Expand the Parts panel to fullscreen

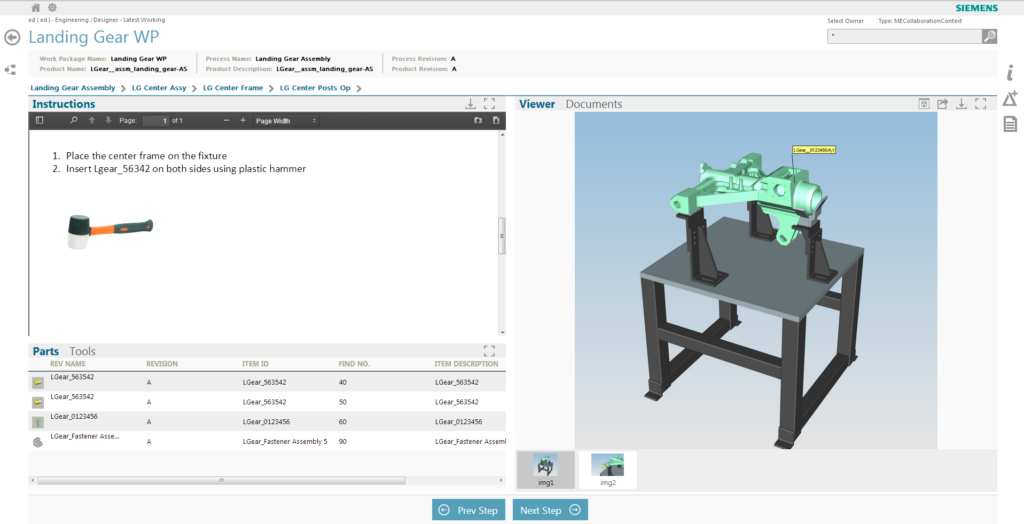point(489,351)
